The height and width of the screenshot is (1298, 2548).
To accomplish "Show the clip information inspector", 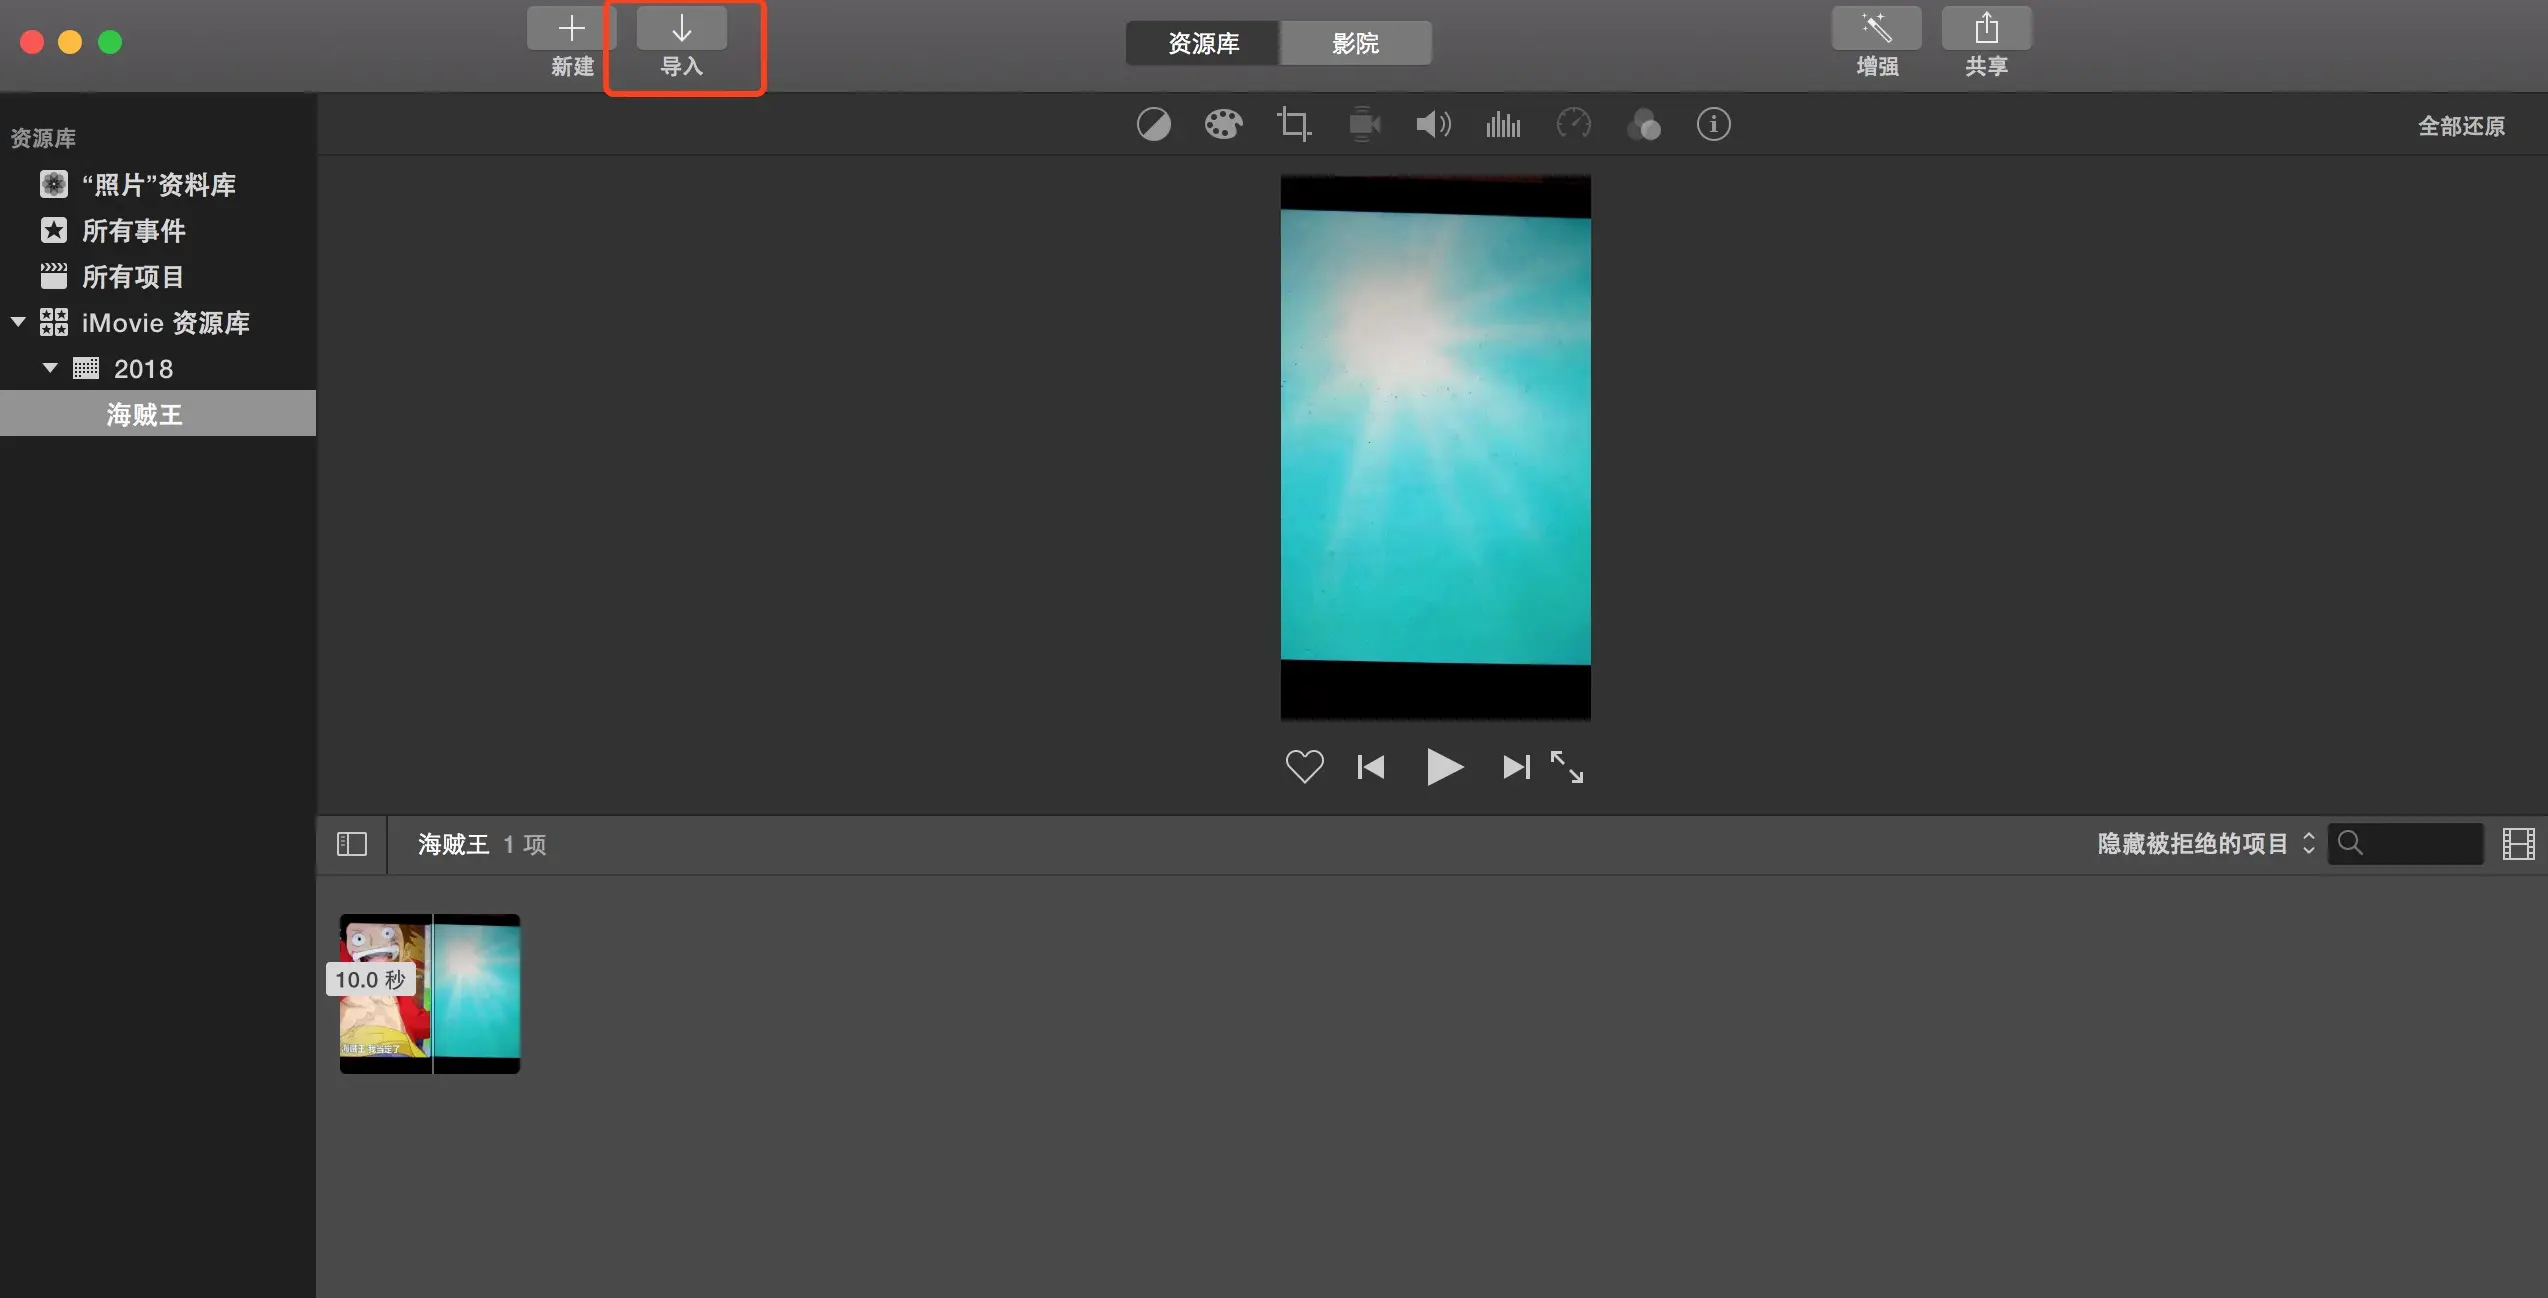I will point(1713,125).
